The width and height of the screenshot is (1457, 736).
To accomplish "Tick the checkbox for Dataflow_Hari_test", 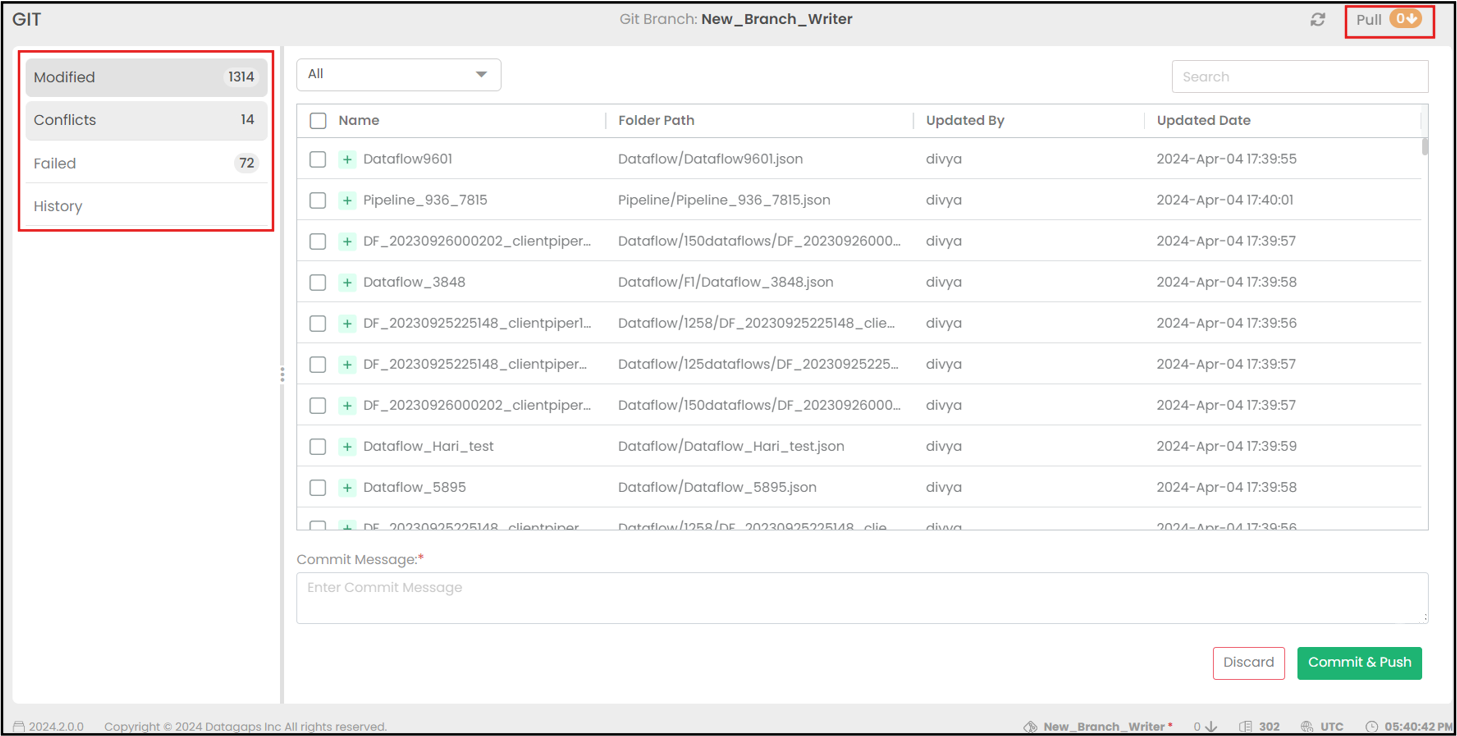I will tap(318, 447).
